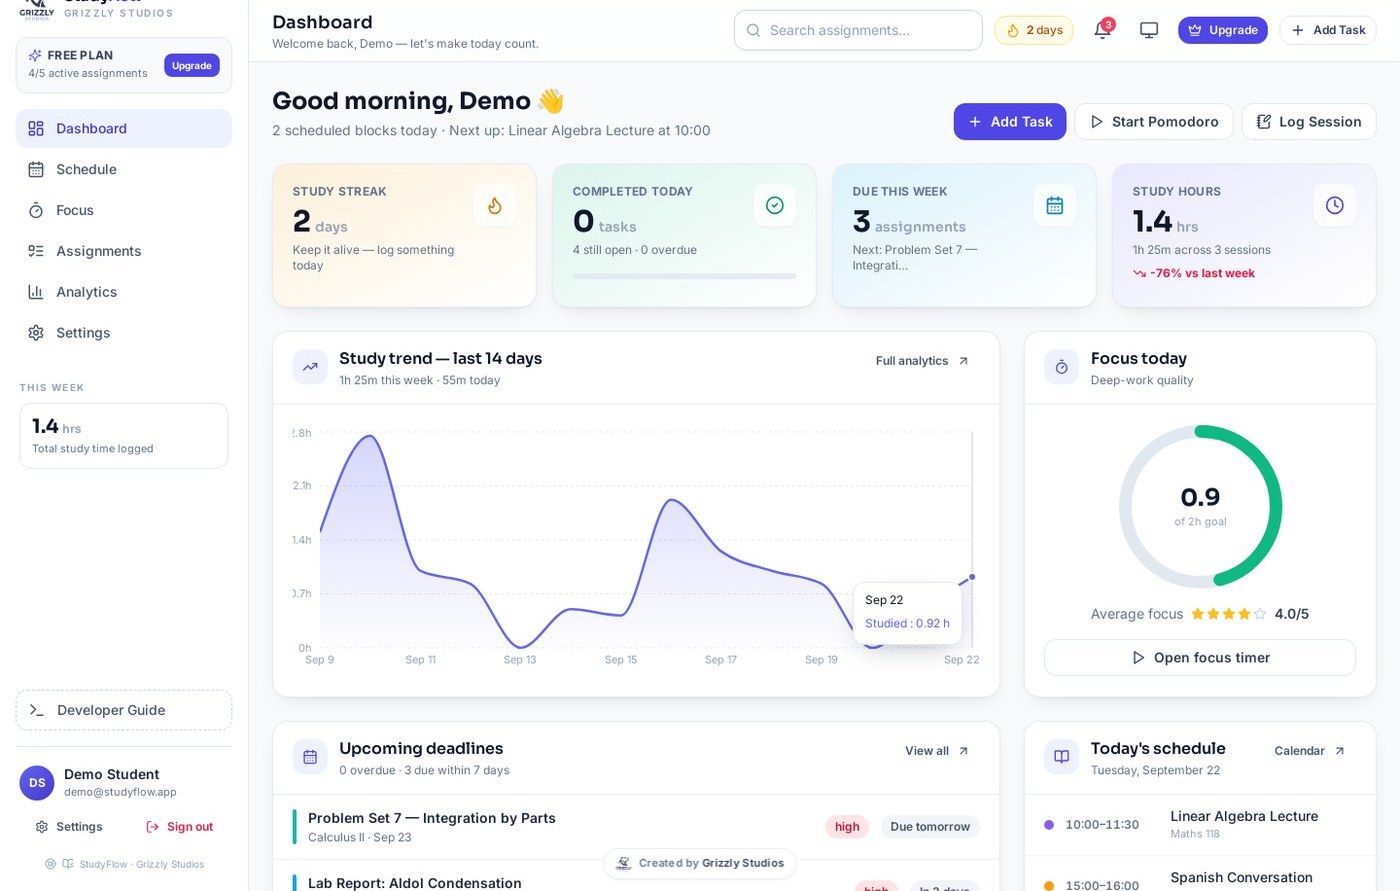Click the Upgrade button in top header
This screenshot has height=891, width=1400.
click(x=1222, y=30)
